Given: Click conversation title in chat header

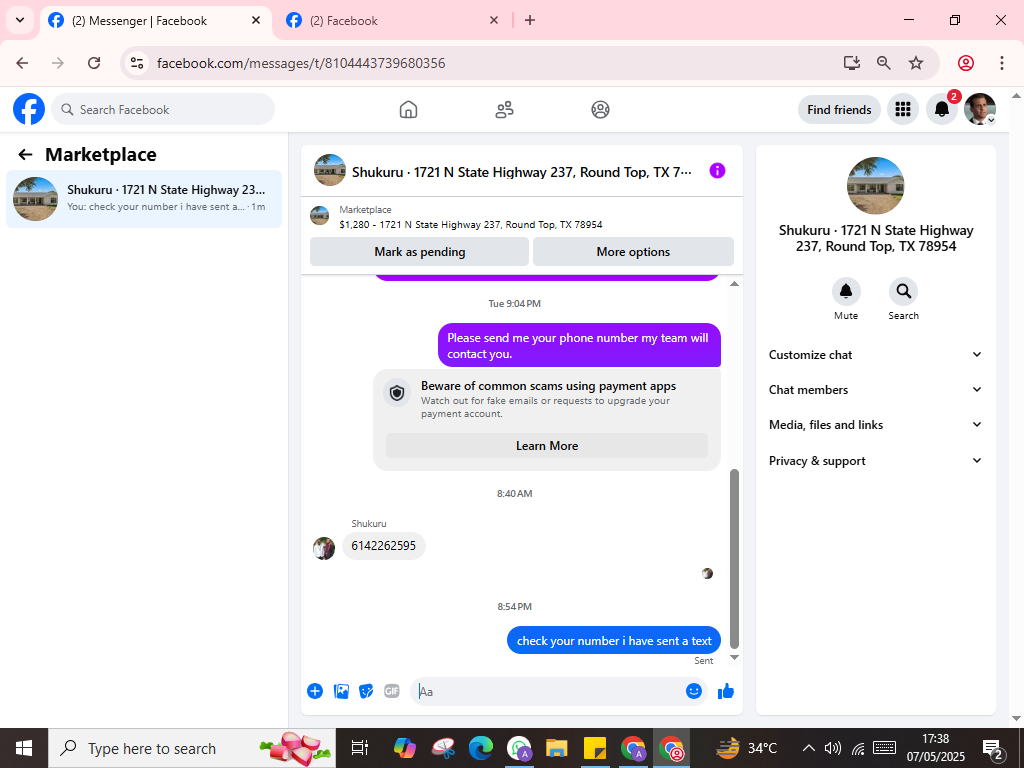Looking at the screenshot, I should click(x=521, y=172).
